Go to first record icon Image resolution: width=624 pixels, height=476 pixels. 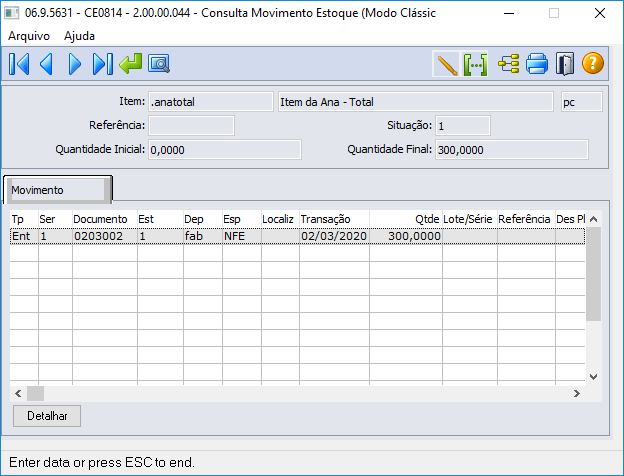[x=19, y=64]
